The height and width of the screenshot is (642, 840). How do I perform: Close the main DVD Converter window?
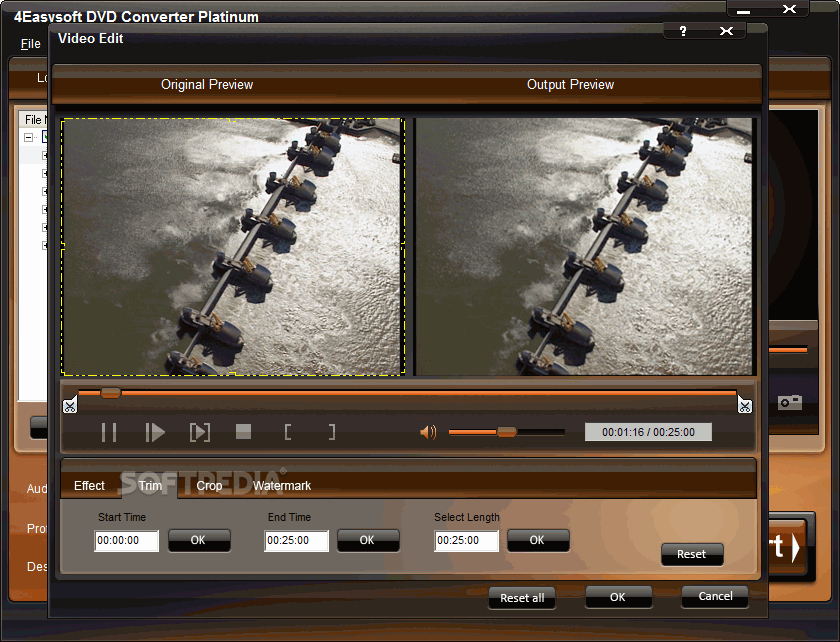pyautogui.click(x=789, y=9)
